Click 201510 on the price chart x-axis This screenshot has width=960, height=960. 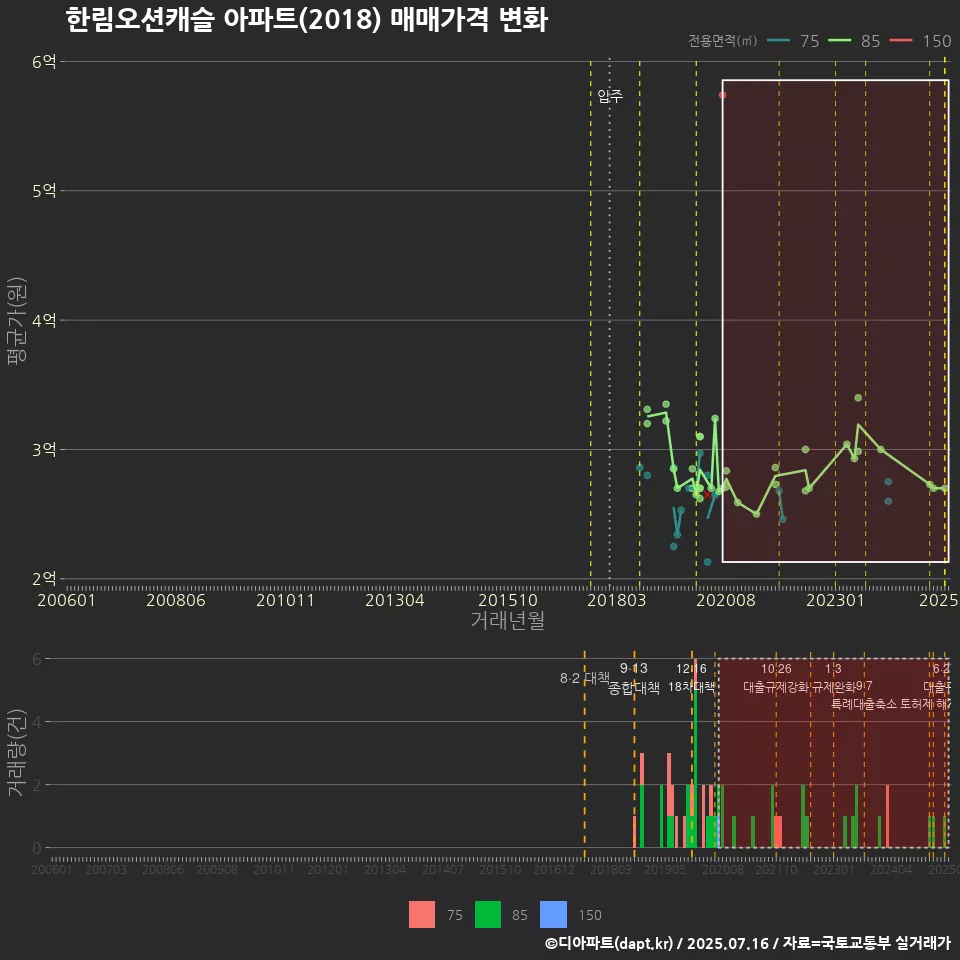pos(508,600)
